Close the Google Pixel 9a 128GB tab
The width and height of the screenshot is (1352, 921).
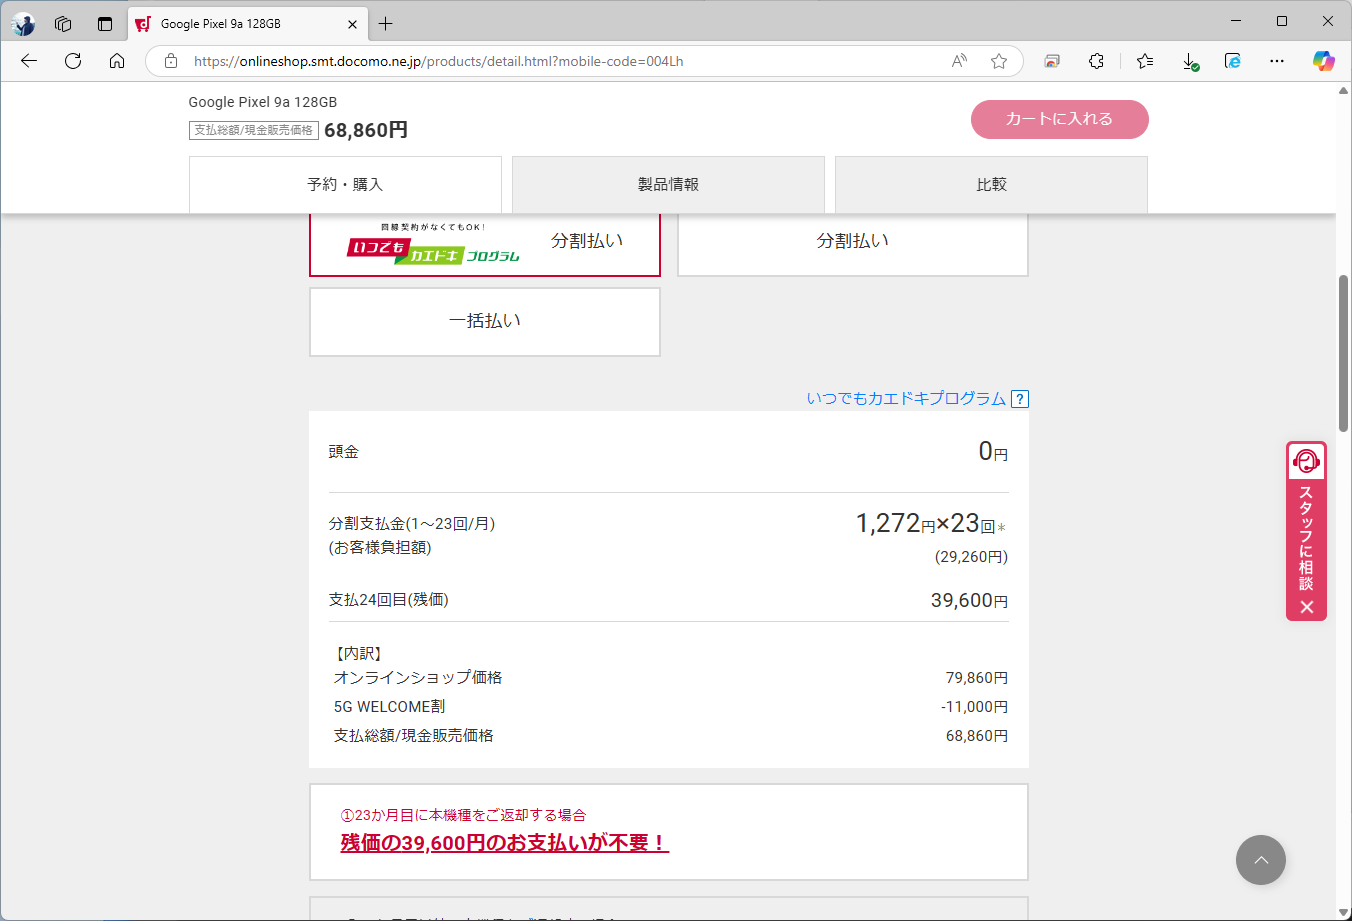352,24
